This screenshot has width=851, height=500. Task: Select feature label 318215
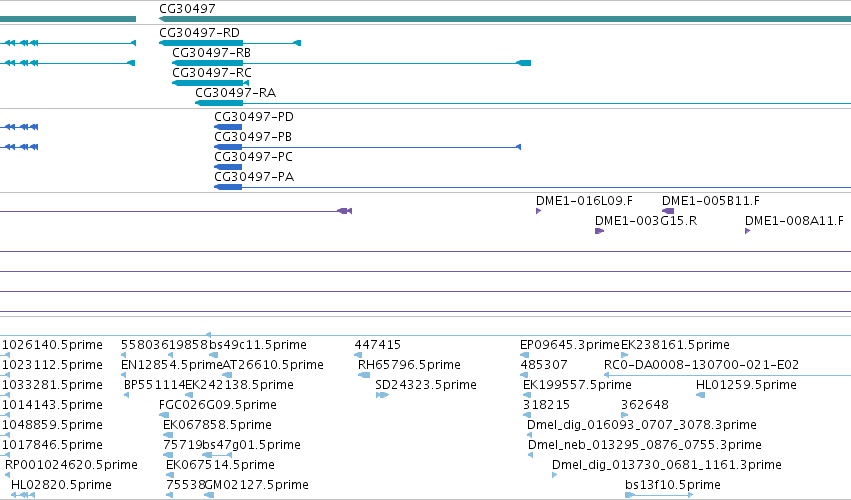[547, 405]
